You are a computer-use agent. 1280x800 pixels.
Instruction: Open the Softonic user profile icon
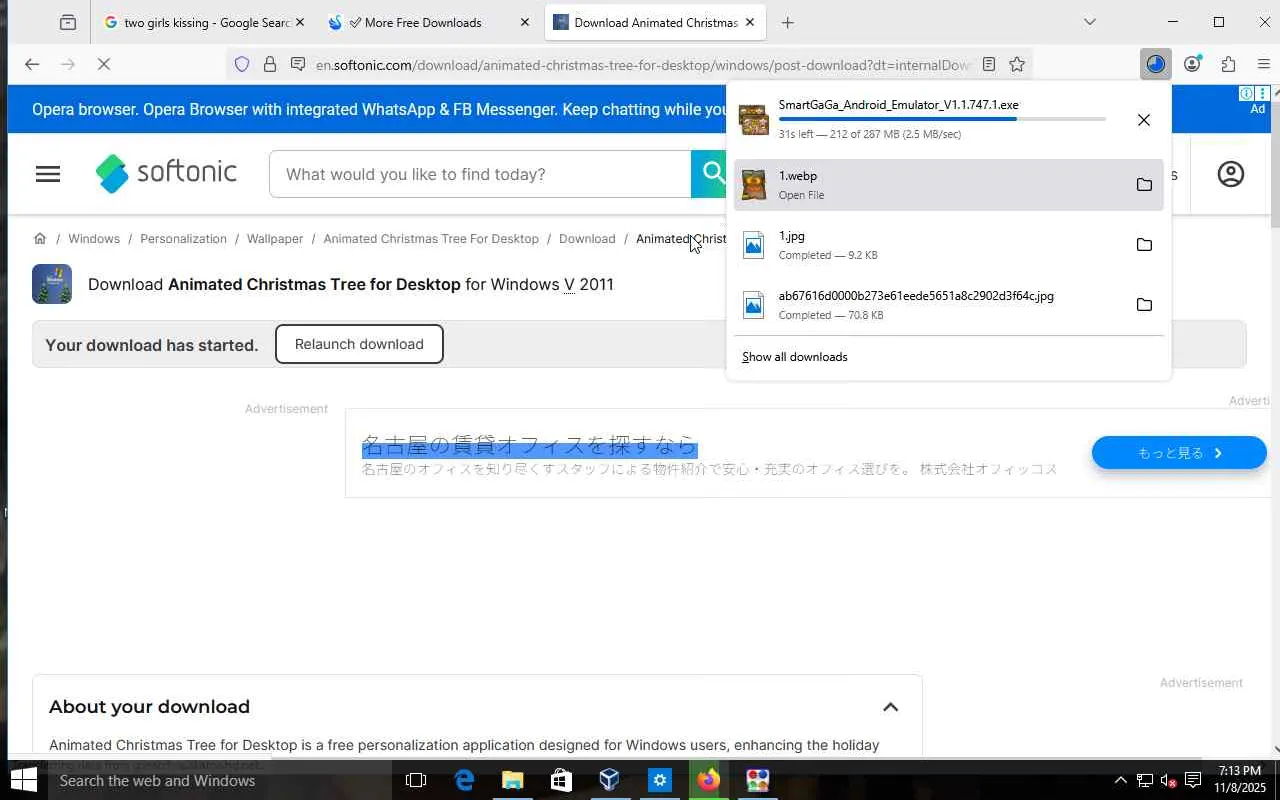[x=1231, y=174]
